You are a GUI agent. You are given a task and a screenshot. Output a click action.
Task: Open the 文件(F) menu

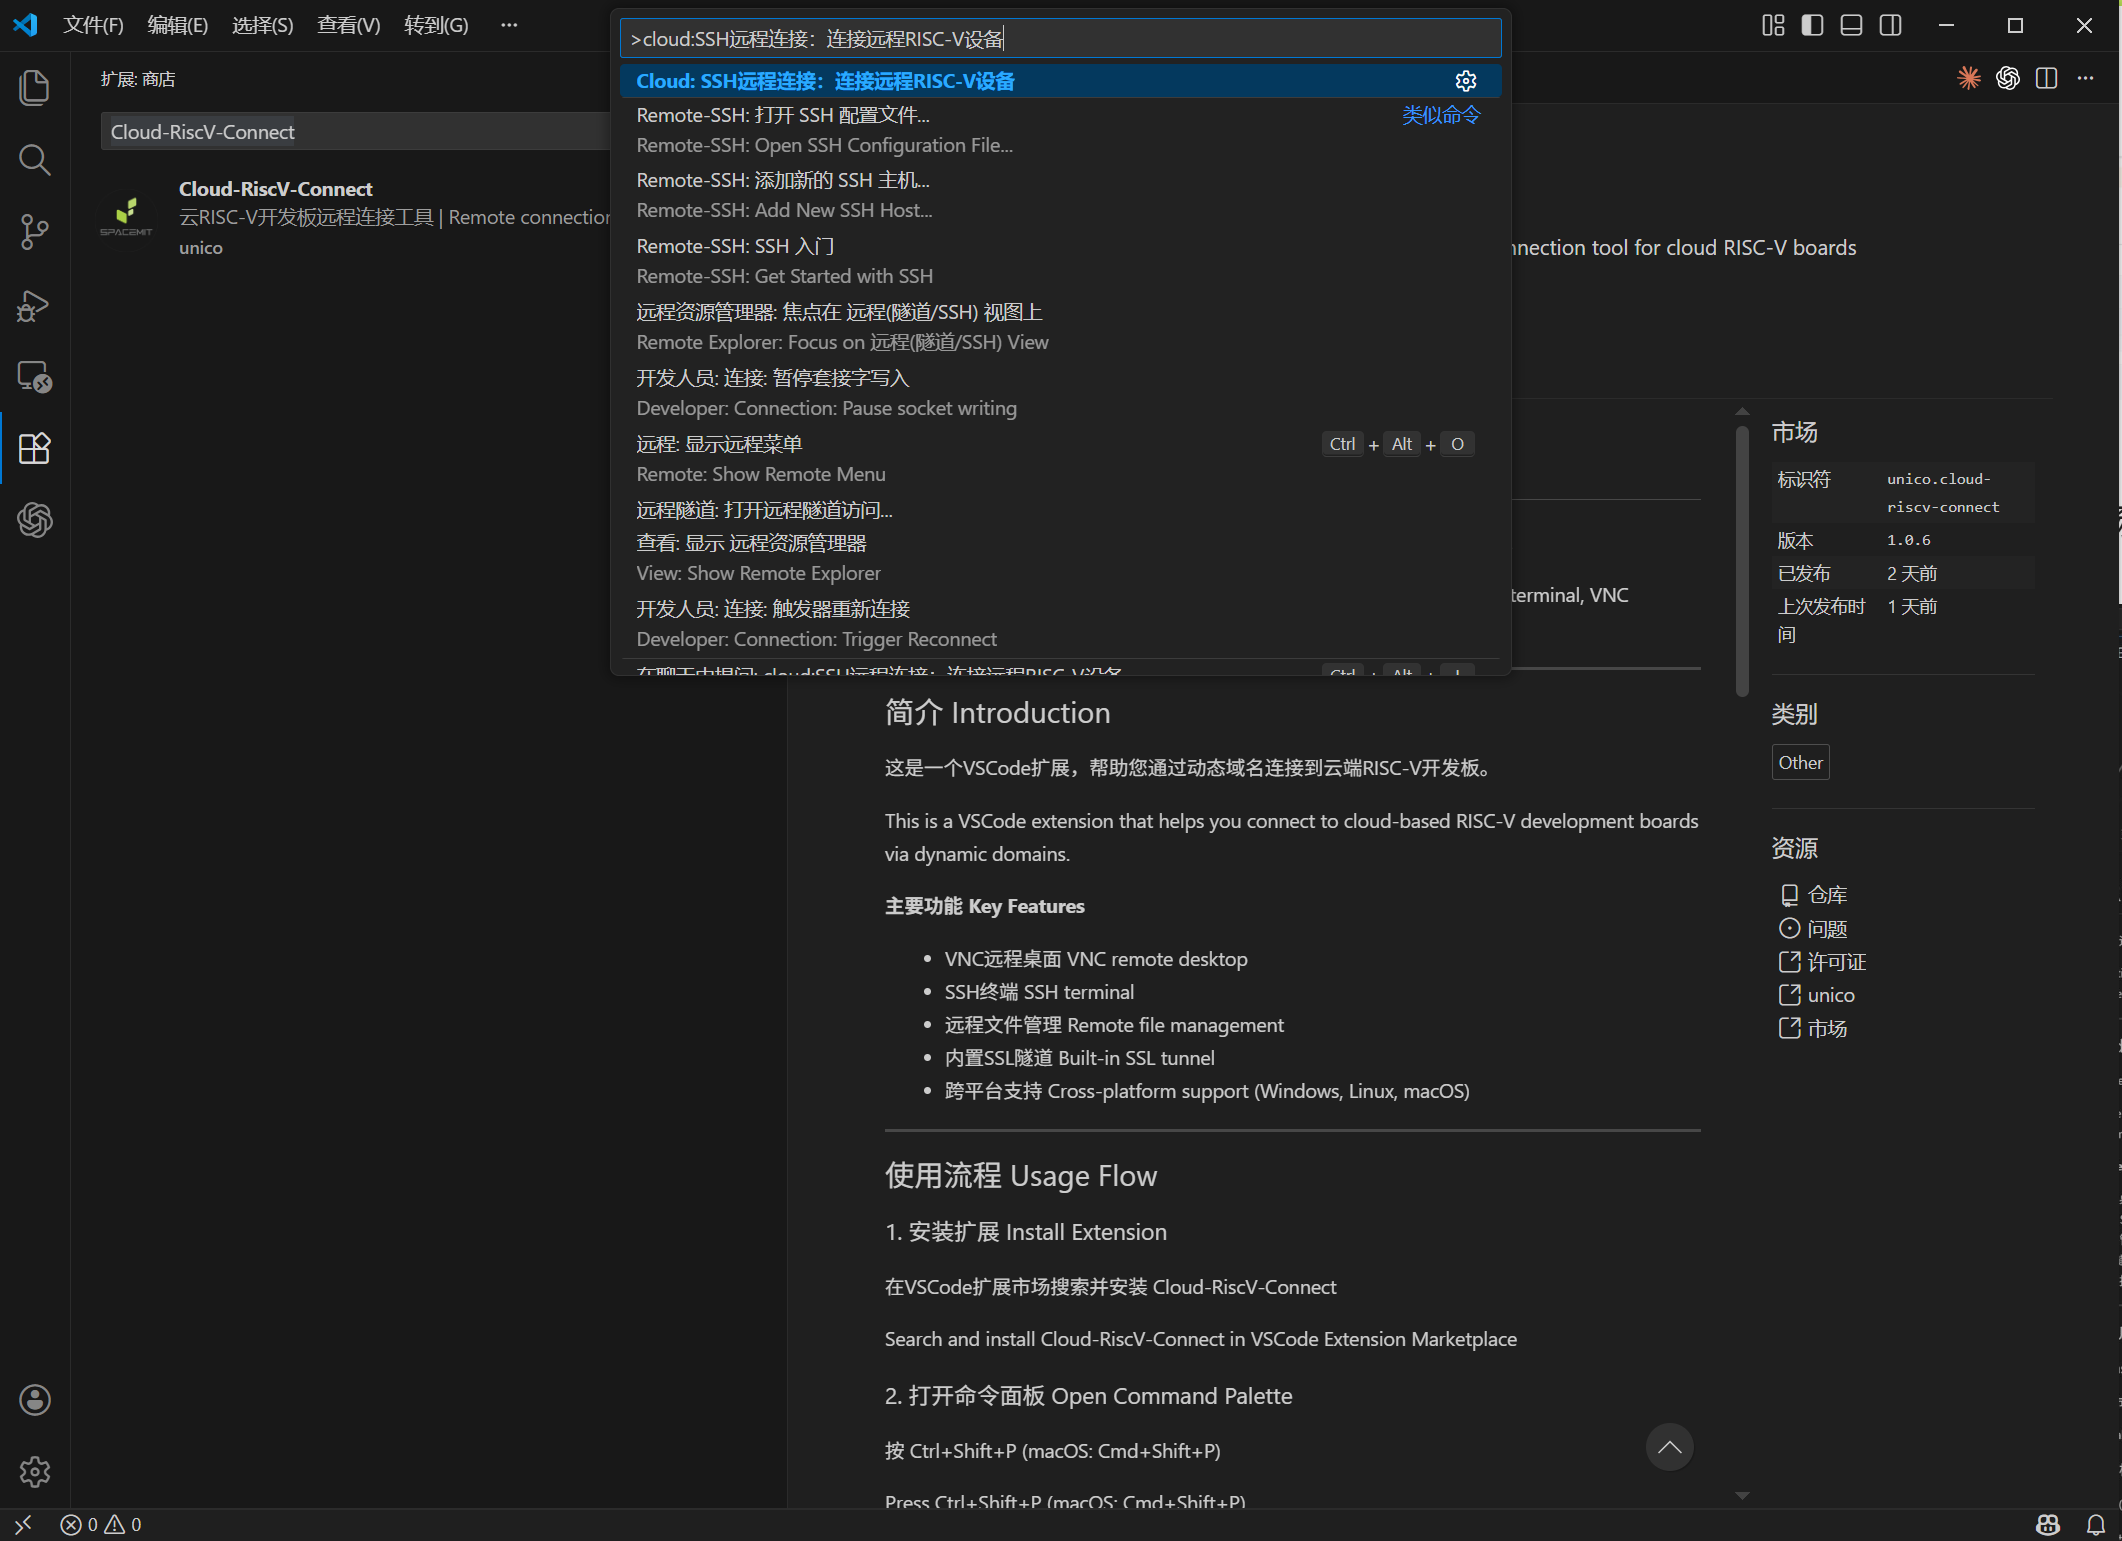point(93,25)
